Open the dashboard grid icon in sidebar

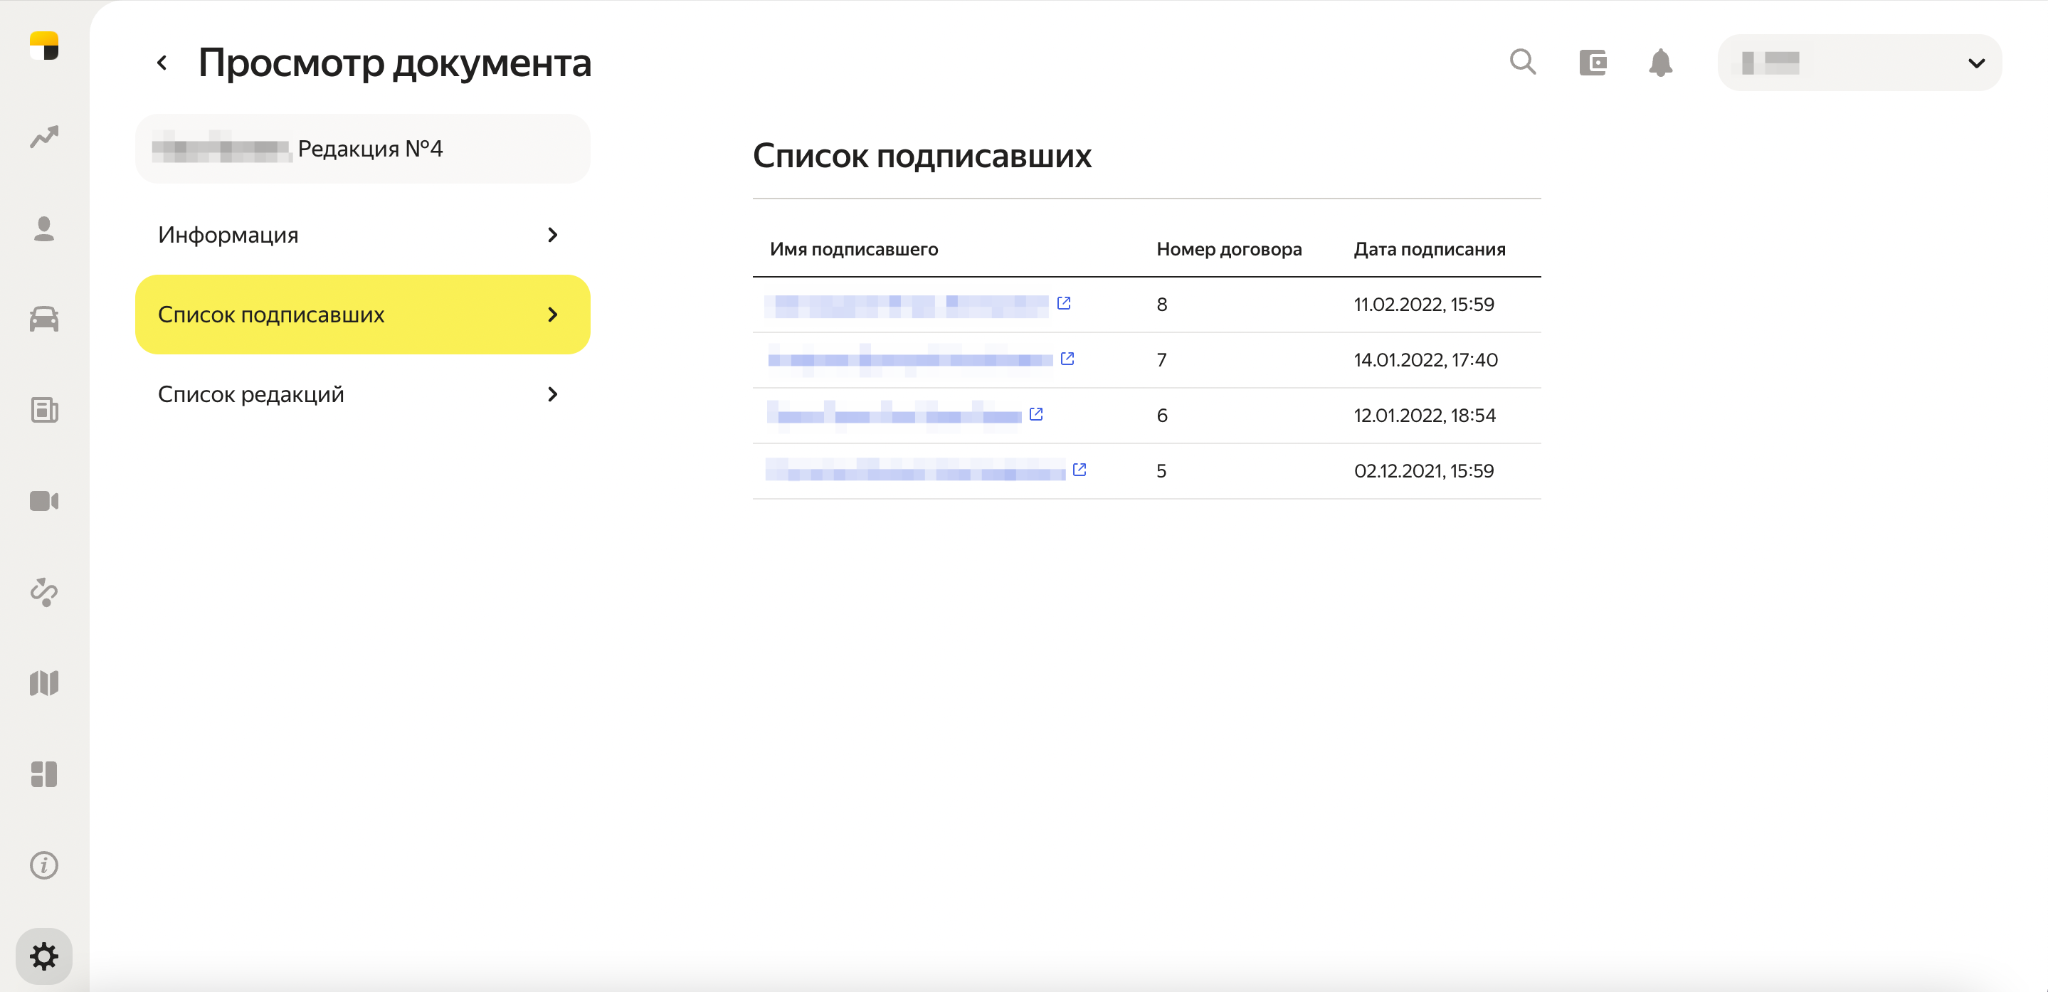tap(44, 774)
